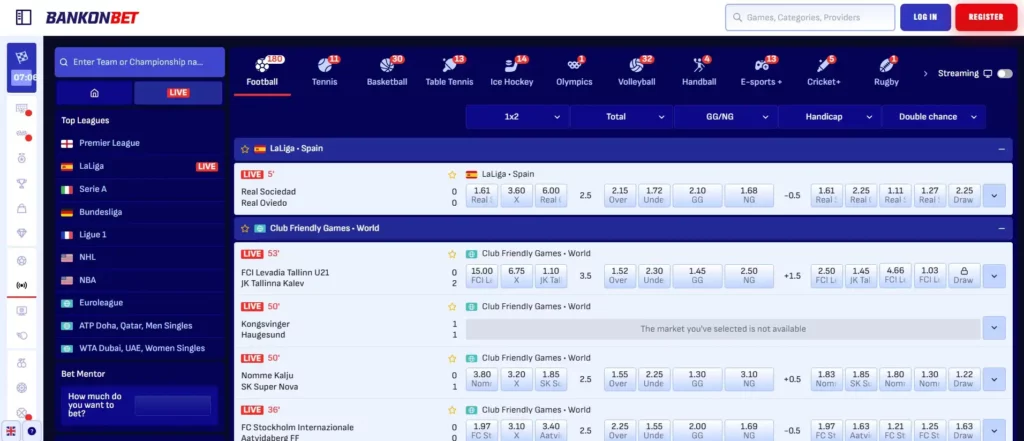Open the 1x2 market dropdown
1024x441 pixels.
517,117
